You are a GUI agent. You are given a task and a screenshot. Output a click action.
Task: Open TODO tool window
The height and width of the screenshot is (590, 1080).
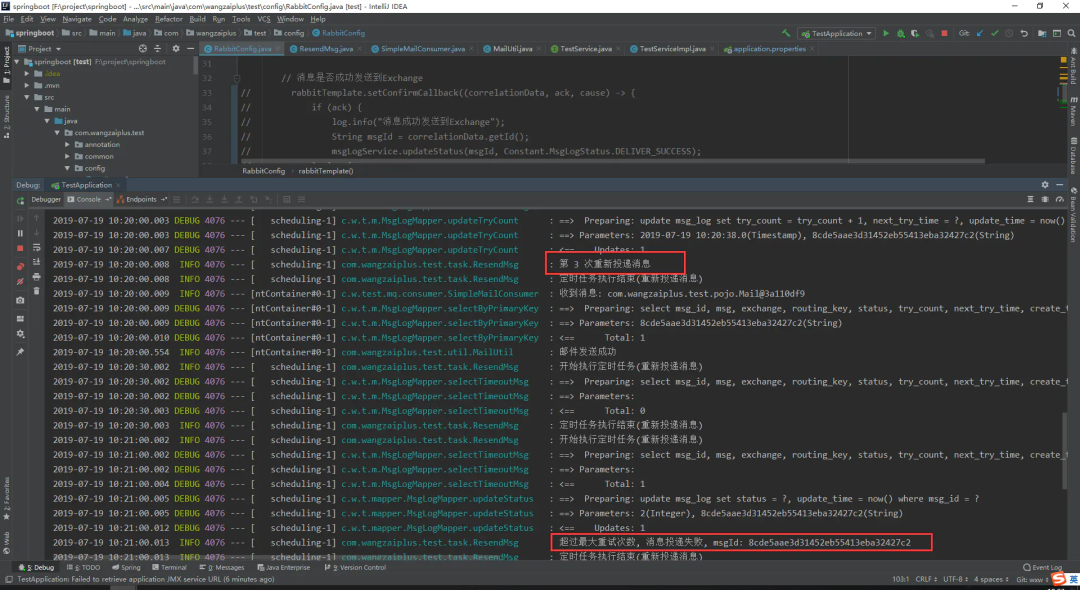point(84,568)
